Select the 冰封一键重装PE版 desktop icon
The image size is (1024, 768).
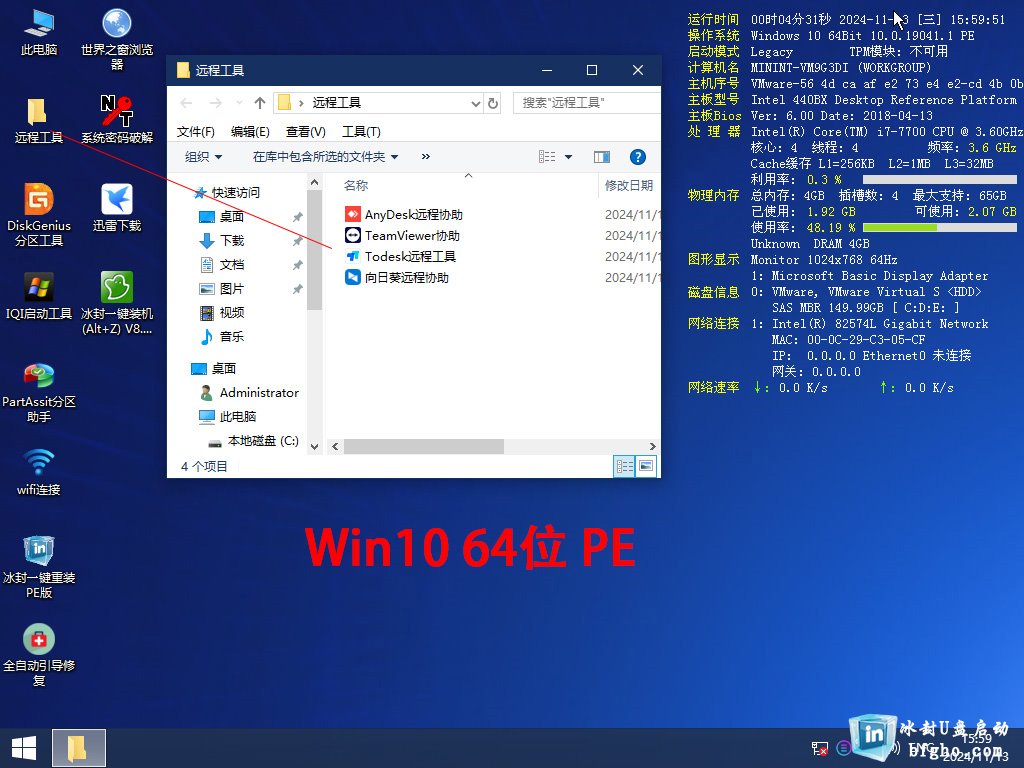39,567
